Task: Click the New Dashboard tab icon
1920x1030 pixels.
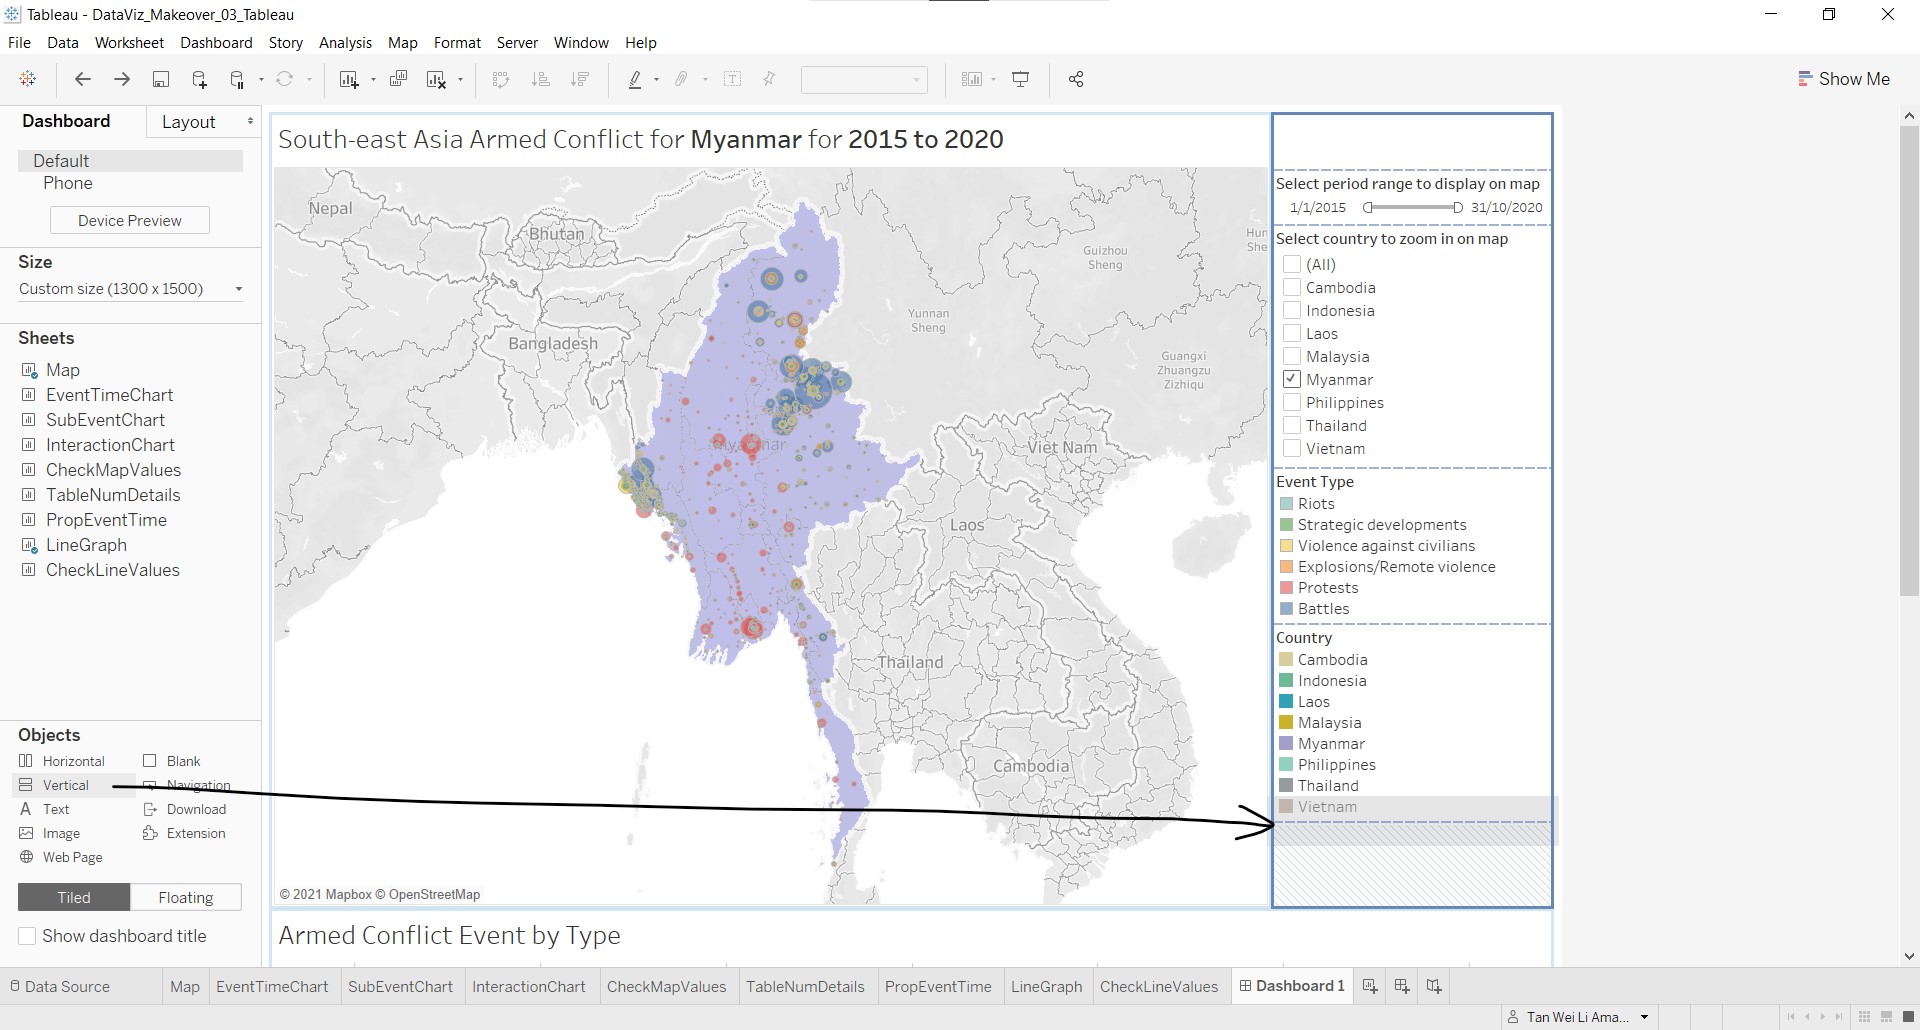Action: coord(1402,987)
